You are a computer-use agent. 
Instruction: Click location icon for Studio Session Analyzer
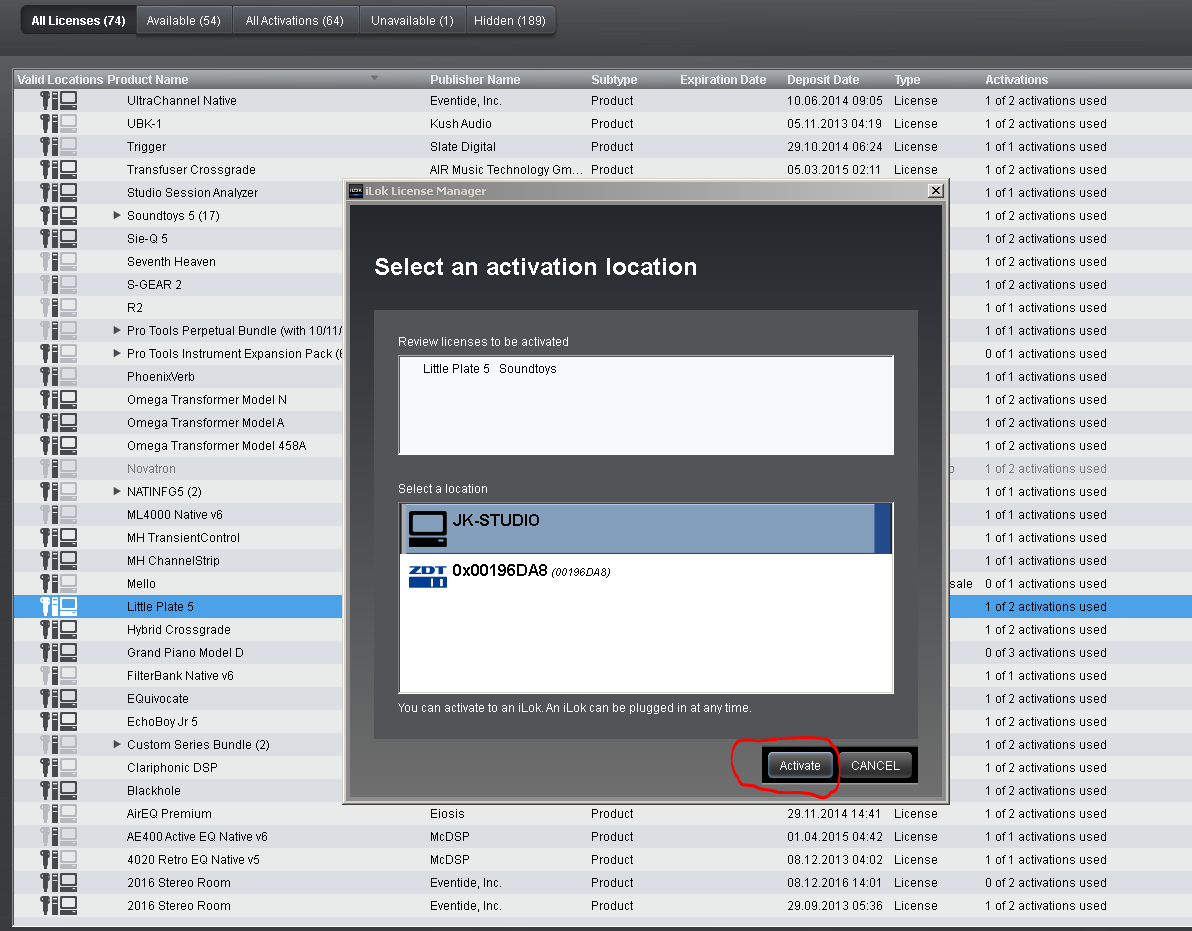[59, 192]
